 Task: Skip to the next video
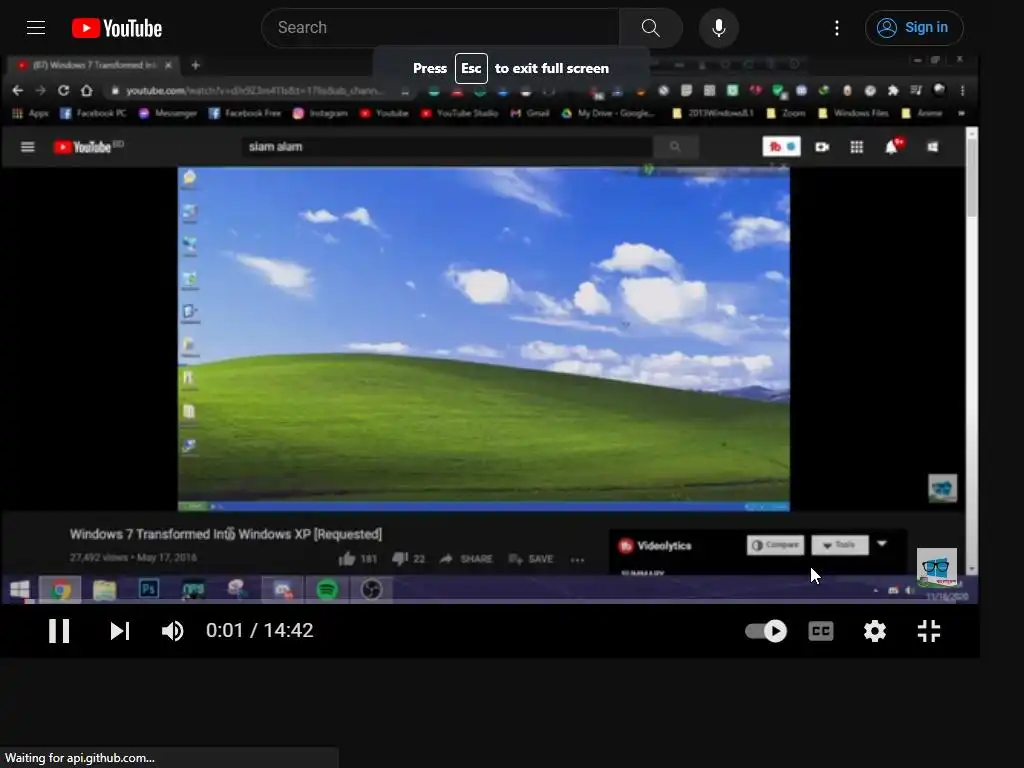pyautogui.click(x=120, y=631)
